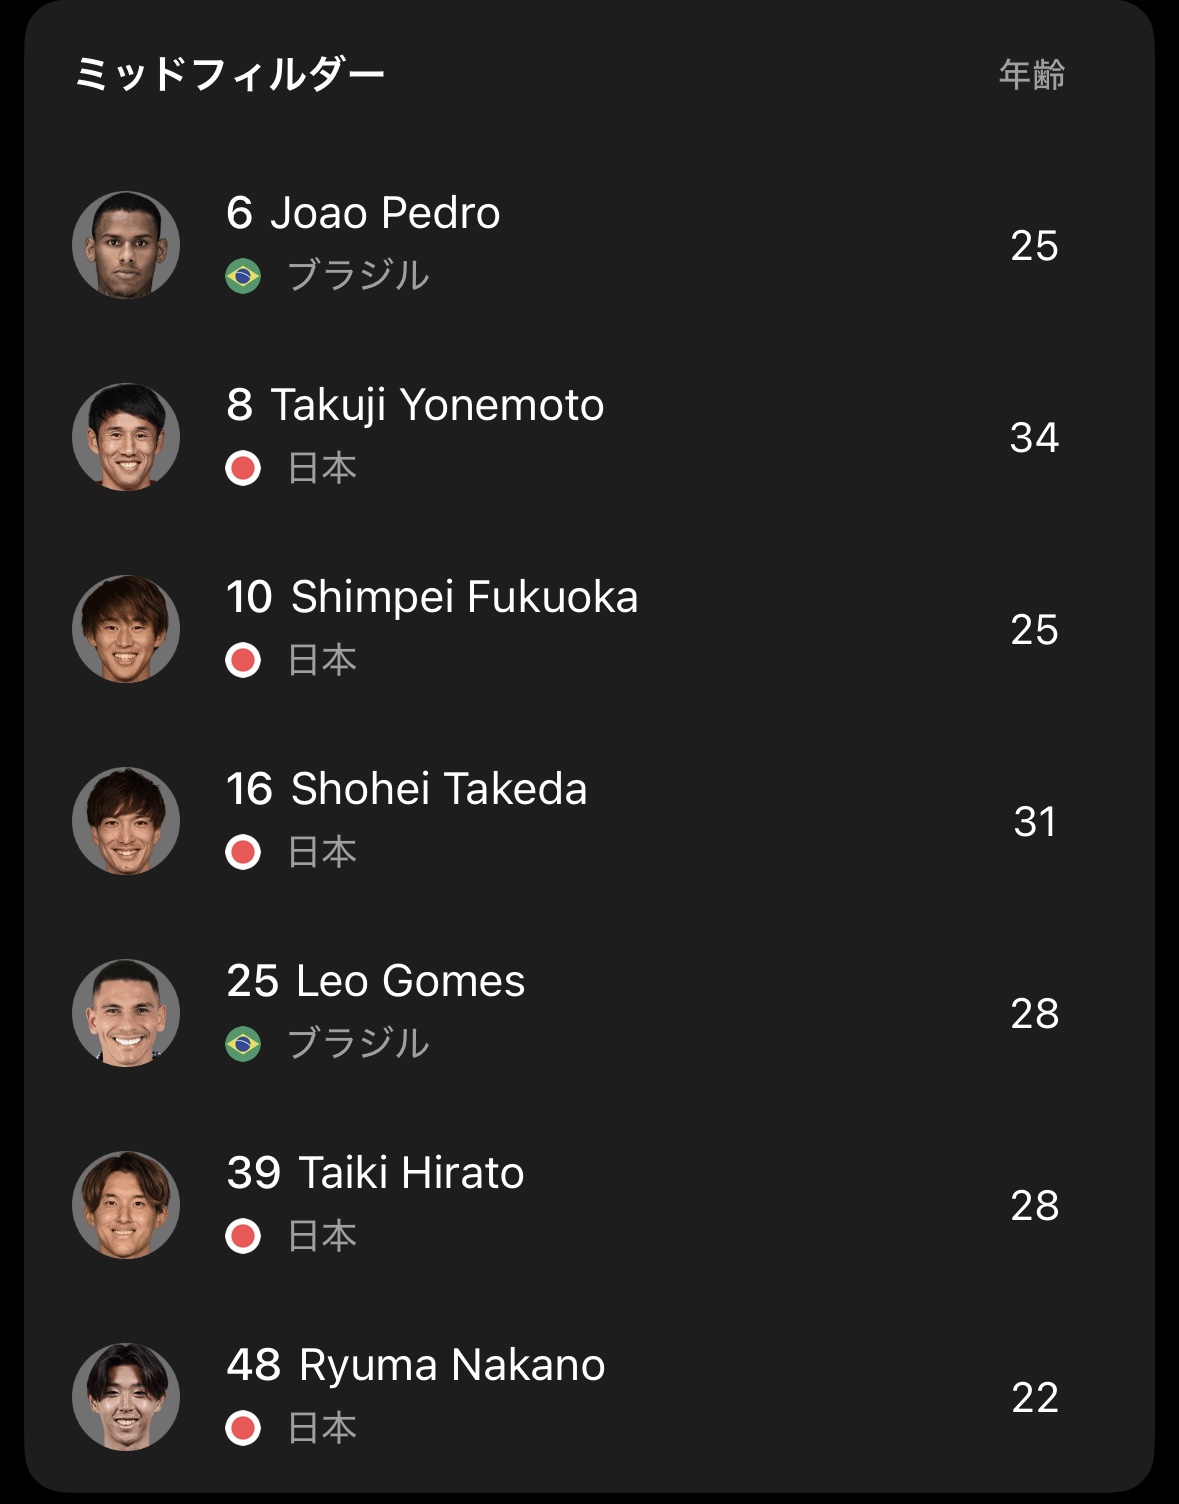Select Taiki Hirato's avatar

126,1205
